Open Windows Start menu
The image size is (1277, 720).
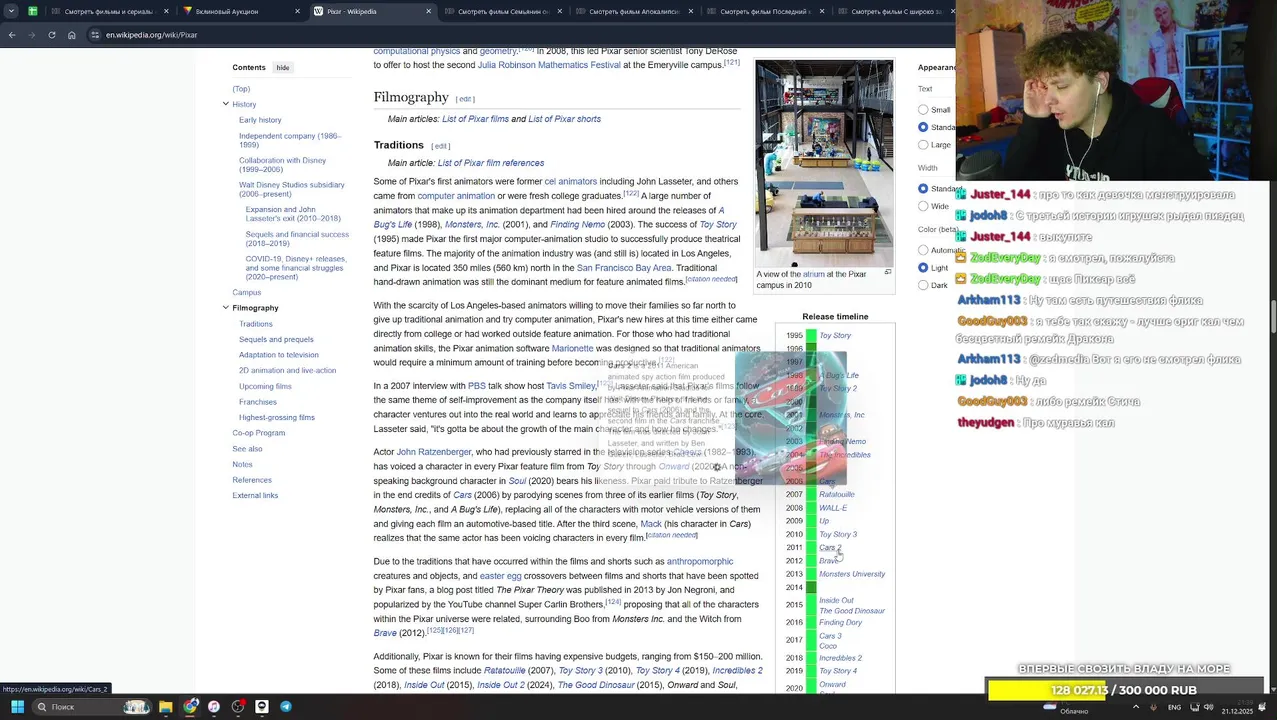(17, 707)
